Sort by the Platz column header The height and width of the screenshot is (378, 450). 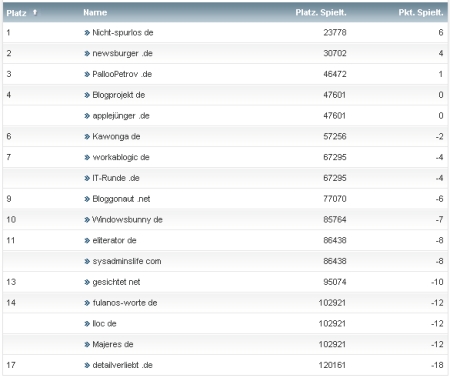click(16, 13)
